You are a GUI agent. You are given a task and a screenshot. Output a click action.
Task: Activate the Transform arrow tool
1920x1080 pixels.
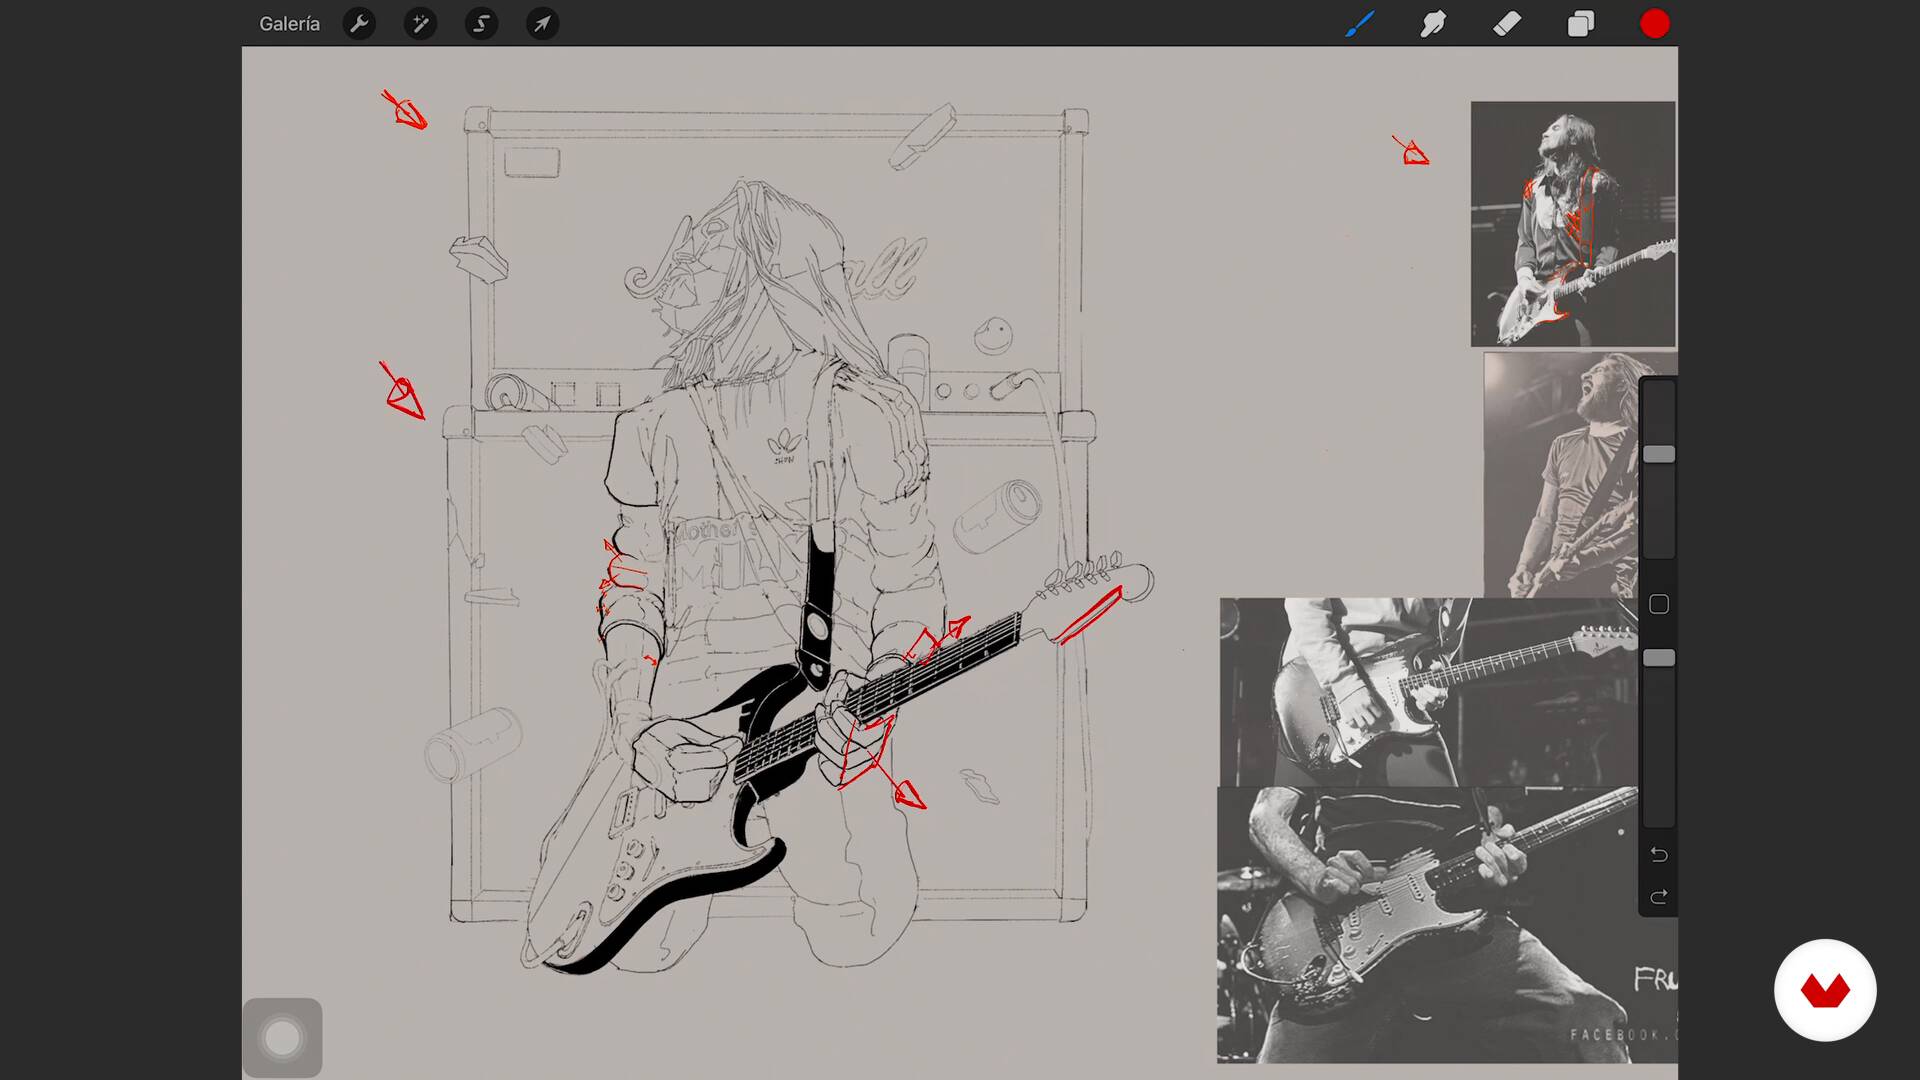[x=542, y=23]
